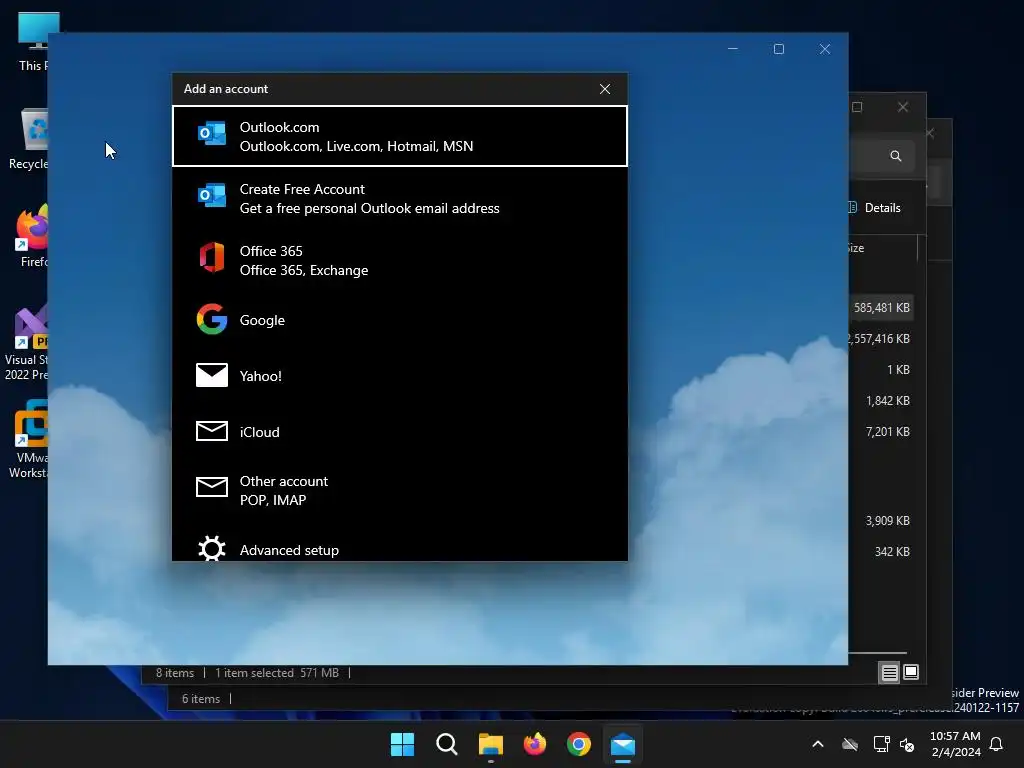Choose Other account POP, IMAP
This screenshot has width=1024, height=768.
click(x=400, y=490)
